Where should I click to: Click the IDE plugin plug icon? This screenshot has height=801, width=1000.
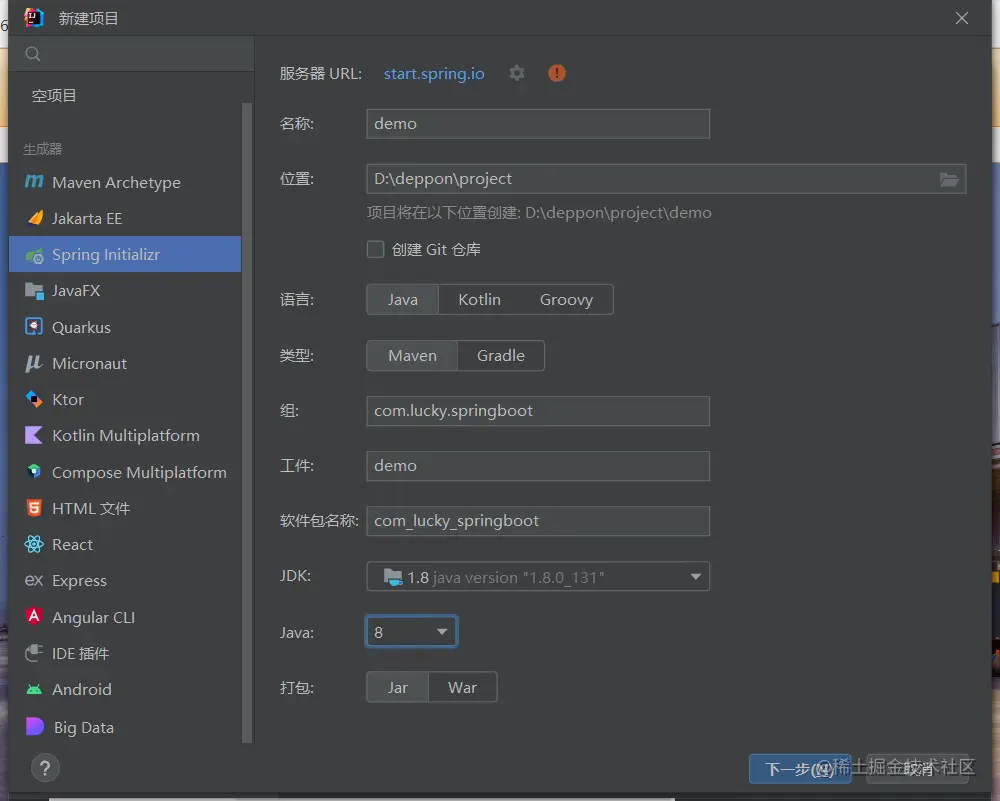point(34,653)
